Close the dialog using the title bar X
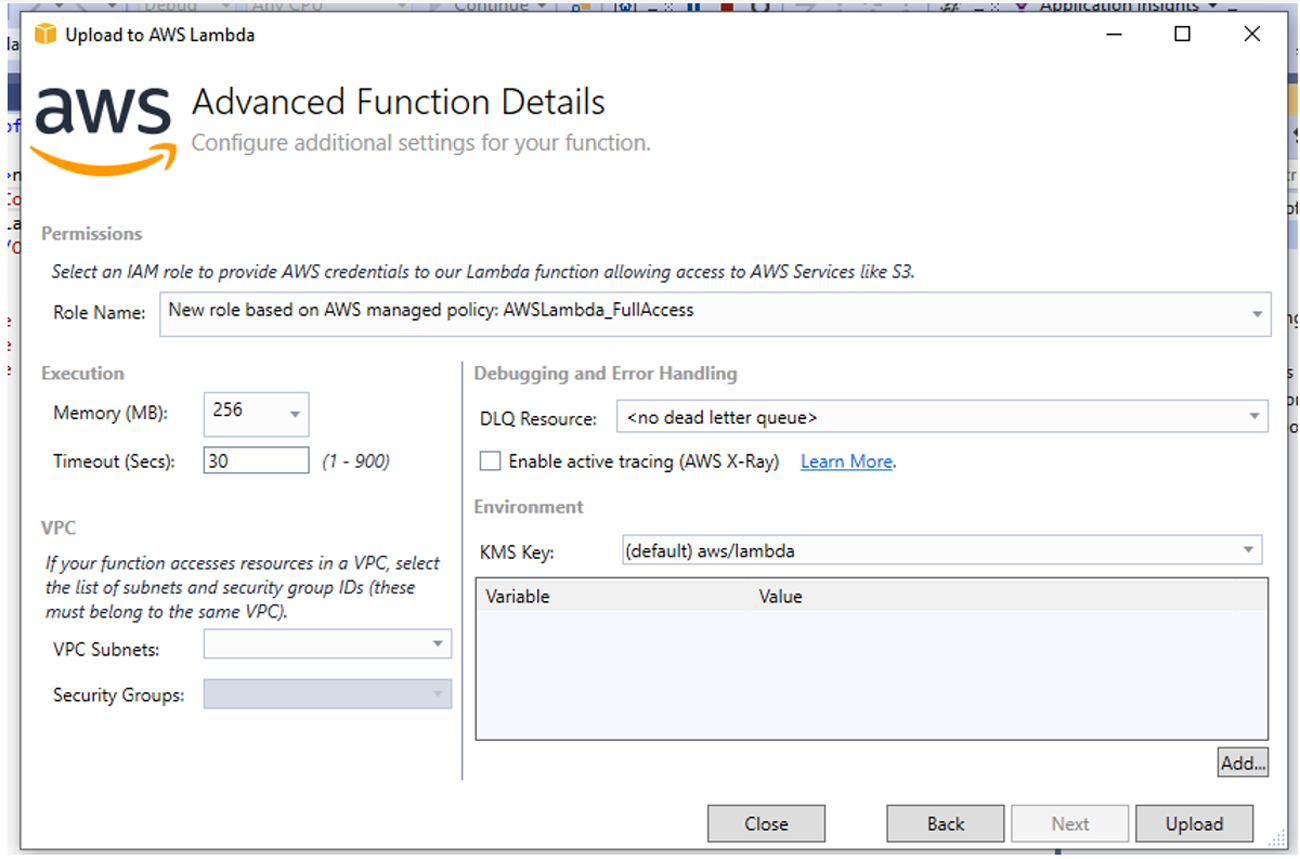 pos(1251,35)
